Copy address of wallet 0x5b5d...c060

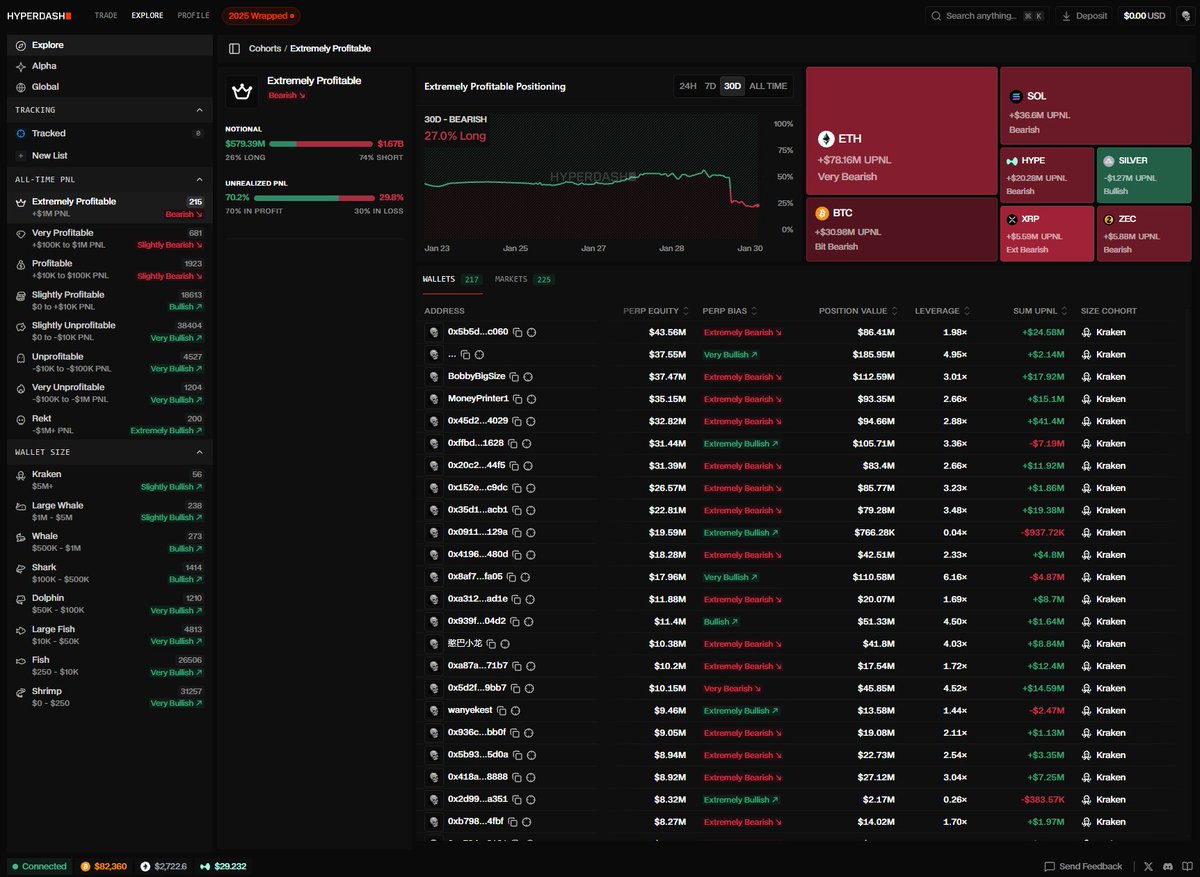pos(517,332)
